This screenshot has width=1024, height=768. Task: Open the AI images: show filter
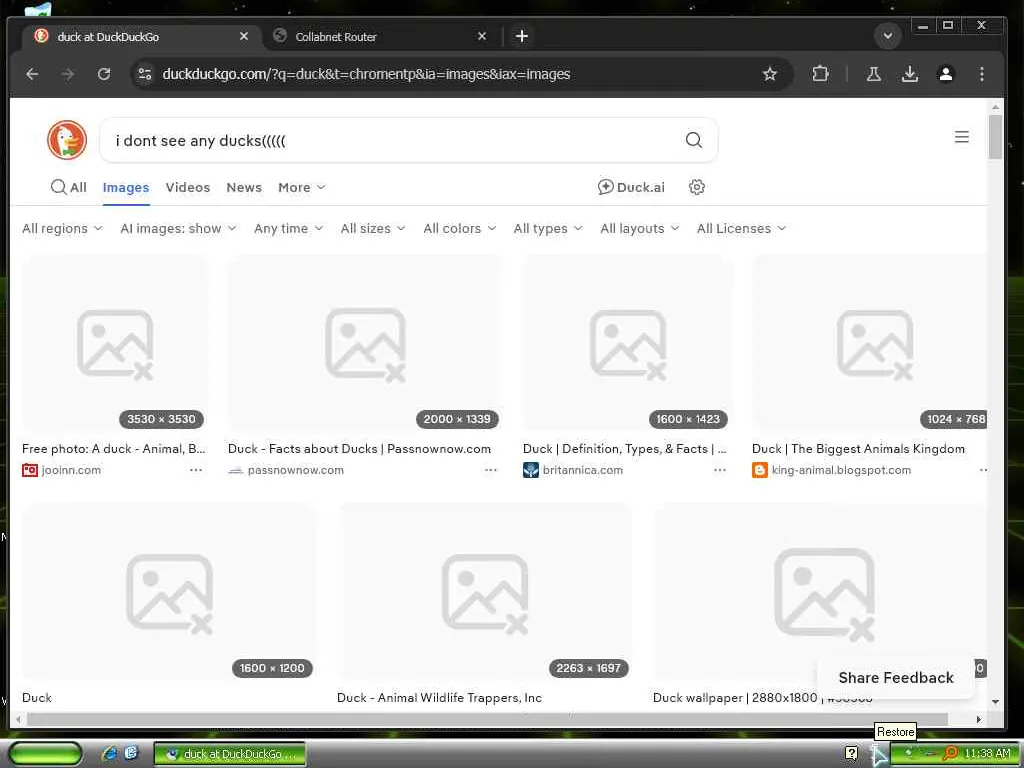click(178, 229)
